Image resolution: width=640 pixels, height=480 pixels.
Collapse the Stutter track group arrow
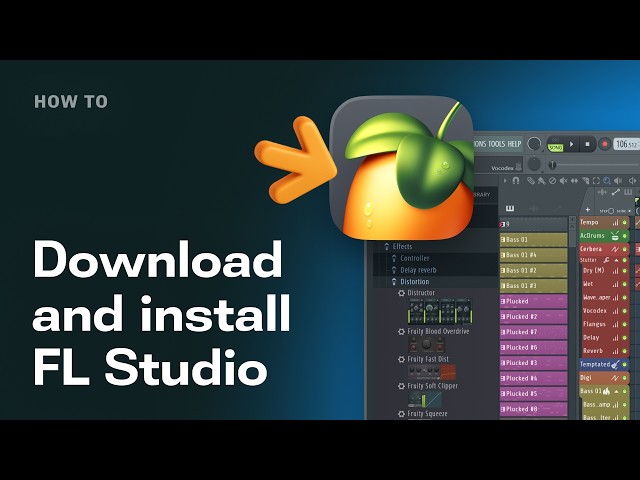click(616, 260)
